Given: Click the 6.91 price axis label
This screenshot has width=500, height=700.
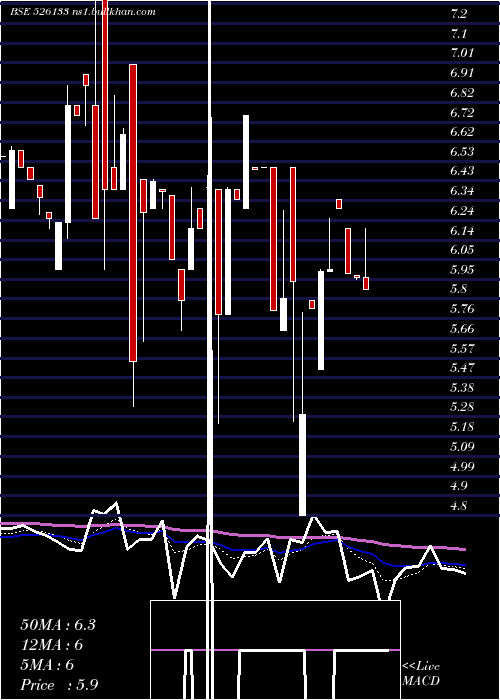Looking at the screenshot, I should tap(462, 73).
